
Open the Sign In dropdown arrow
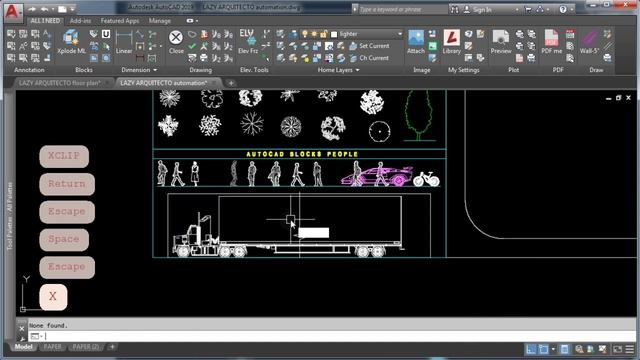(517, 9)
